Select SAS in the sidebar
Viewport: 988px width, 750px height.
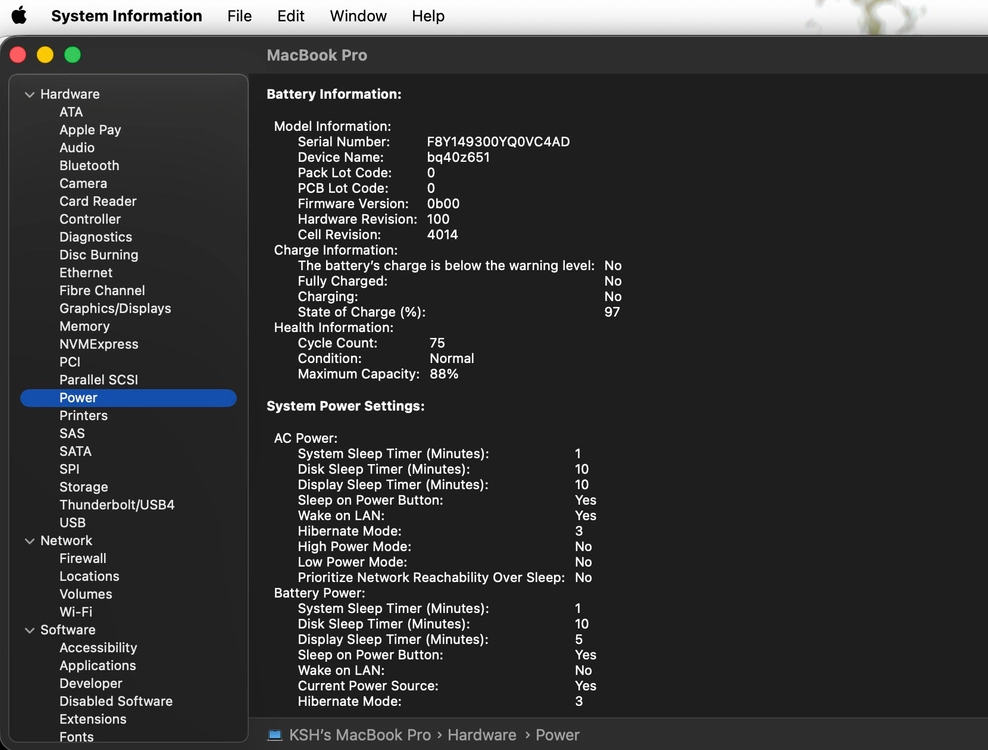(x=72, y=434)
